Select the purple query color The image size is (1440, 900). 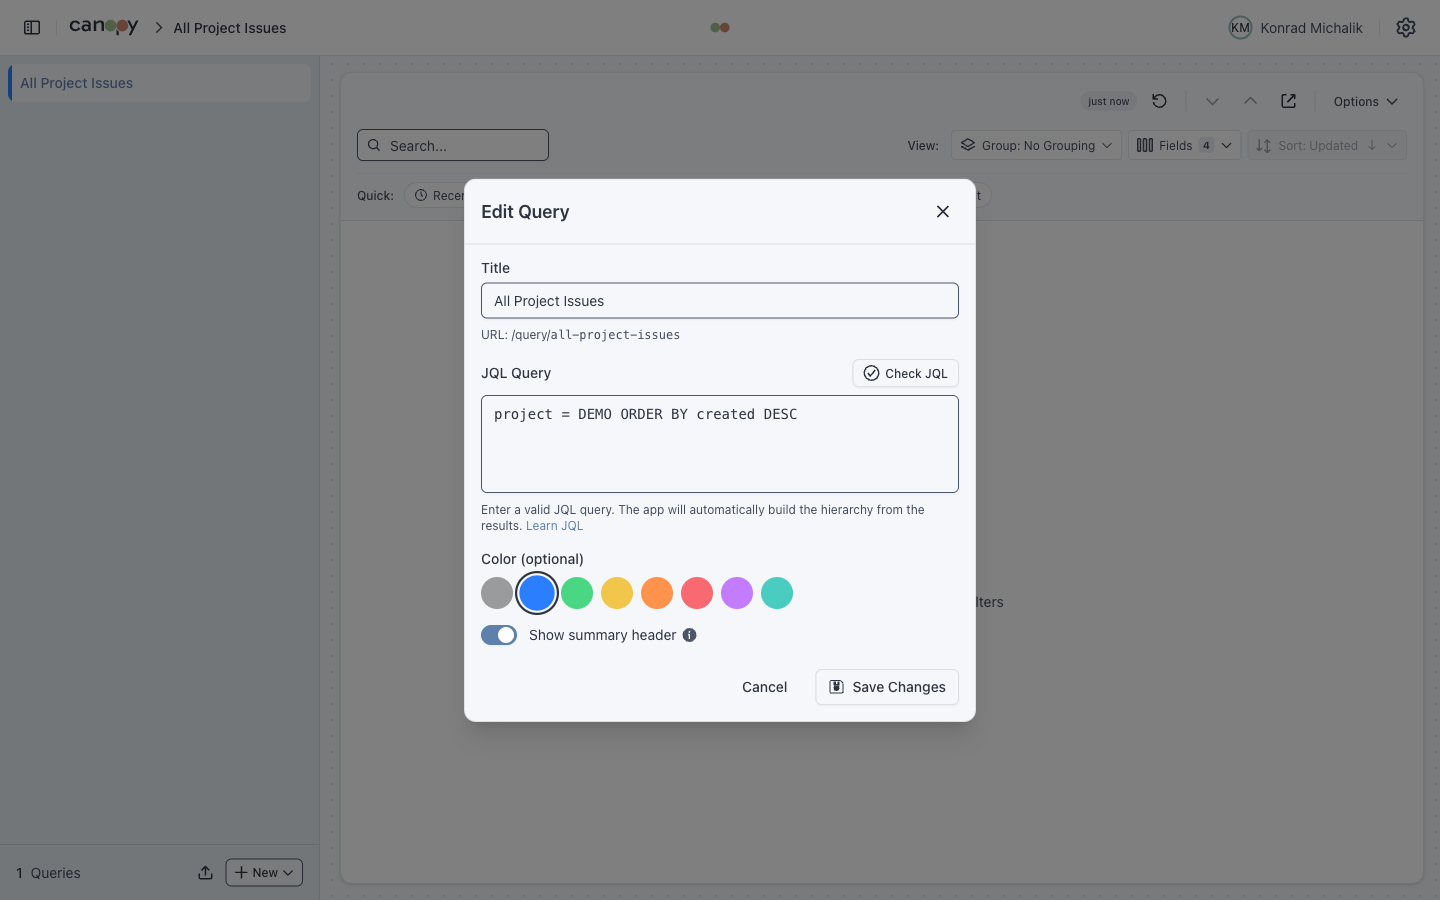[737, 593]
